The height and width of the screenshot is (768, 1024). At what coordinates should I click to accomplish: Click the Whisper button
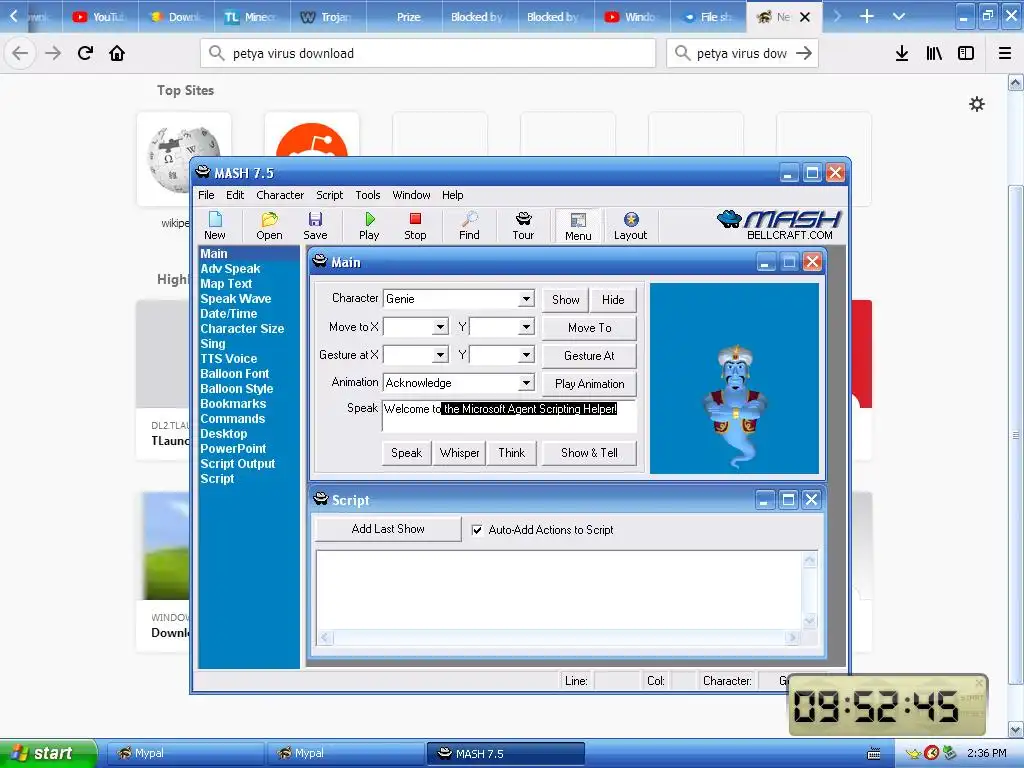(459, 453)
